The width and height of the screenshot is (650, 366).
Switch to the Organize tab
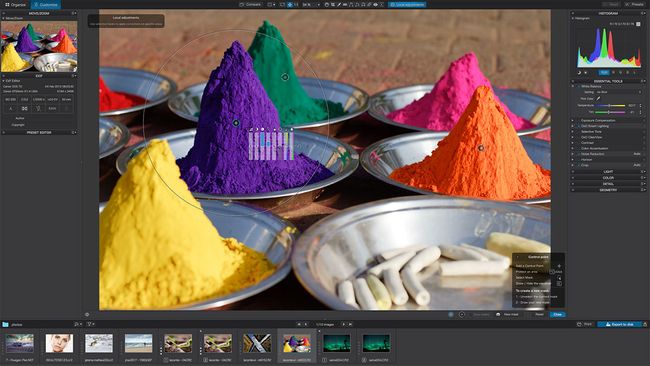[x=15, y=5]
